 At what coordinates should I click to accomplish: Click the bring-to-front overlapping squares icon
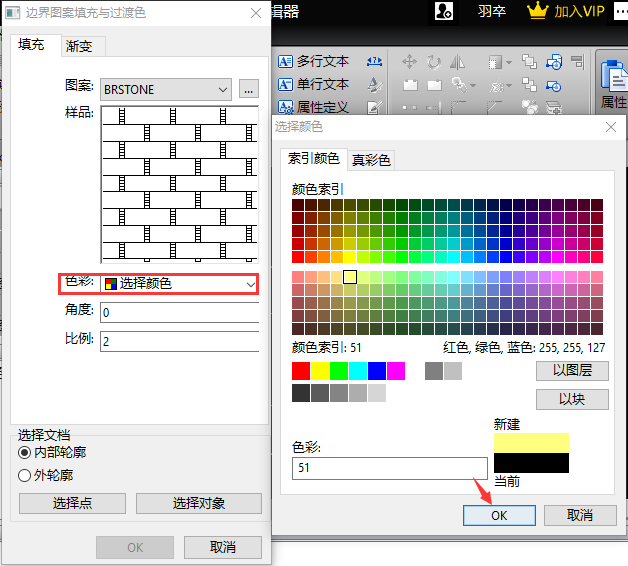click(x=529, y=62)
